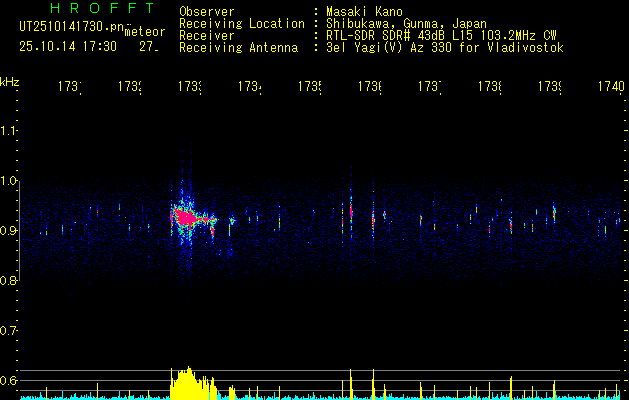Click the "Observer" label
Image resolution: width=629 pixels, height=400 pixels.
pos(207,12)
